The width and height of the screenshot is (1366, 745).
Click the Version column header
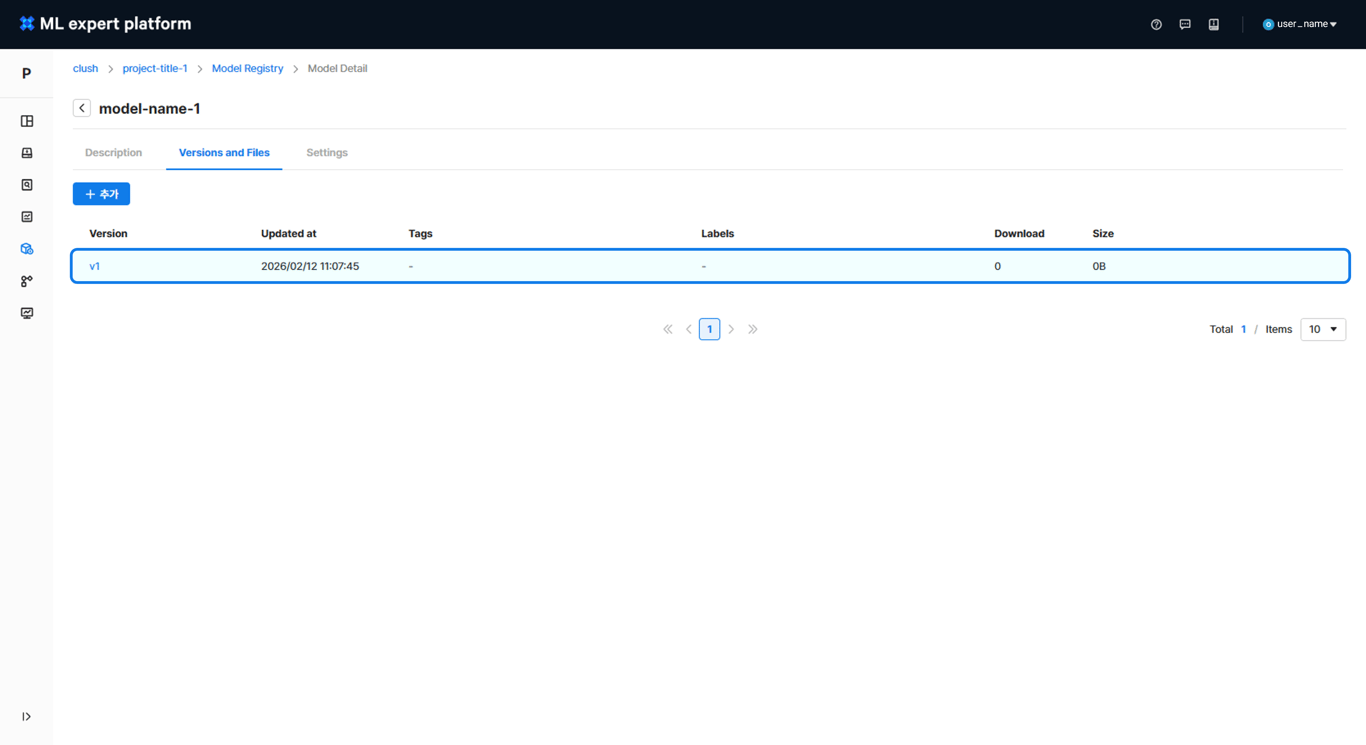pyautogui.click(x=109, y=234)
